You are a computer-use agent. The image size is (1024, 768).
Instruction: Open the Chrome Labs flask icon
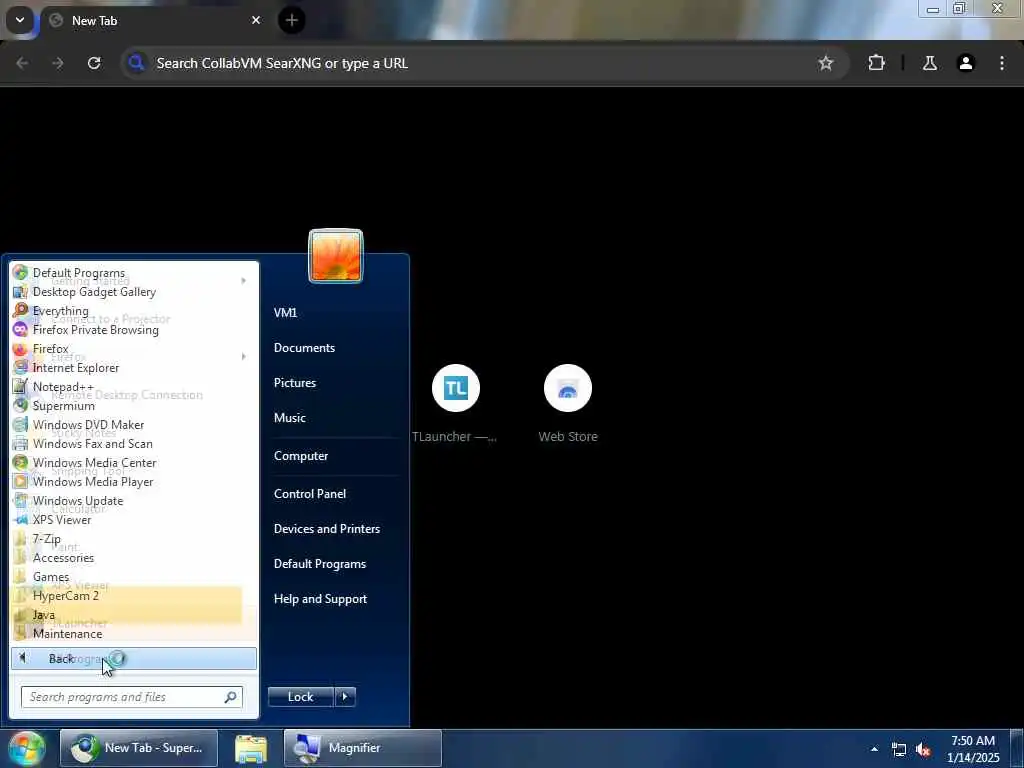930,63
